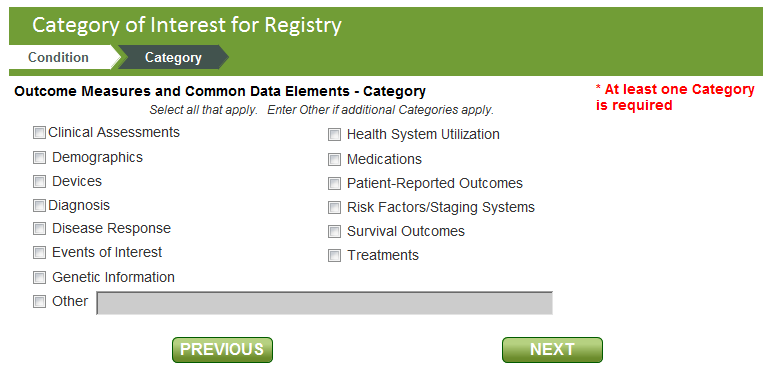Viewport: 766px width, 369px height.
Task: Check the Clinical Assessments checkbox
Action: tap(39, 133)
